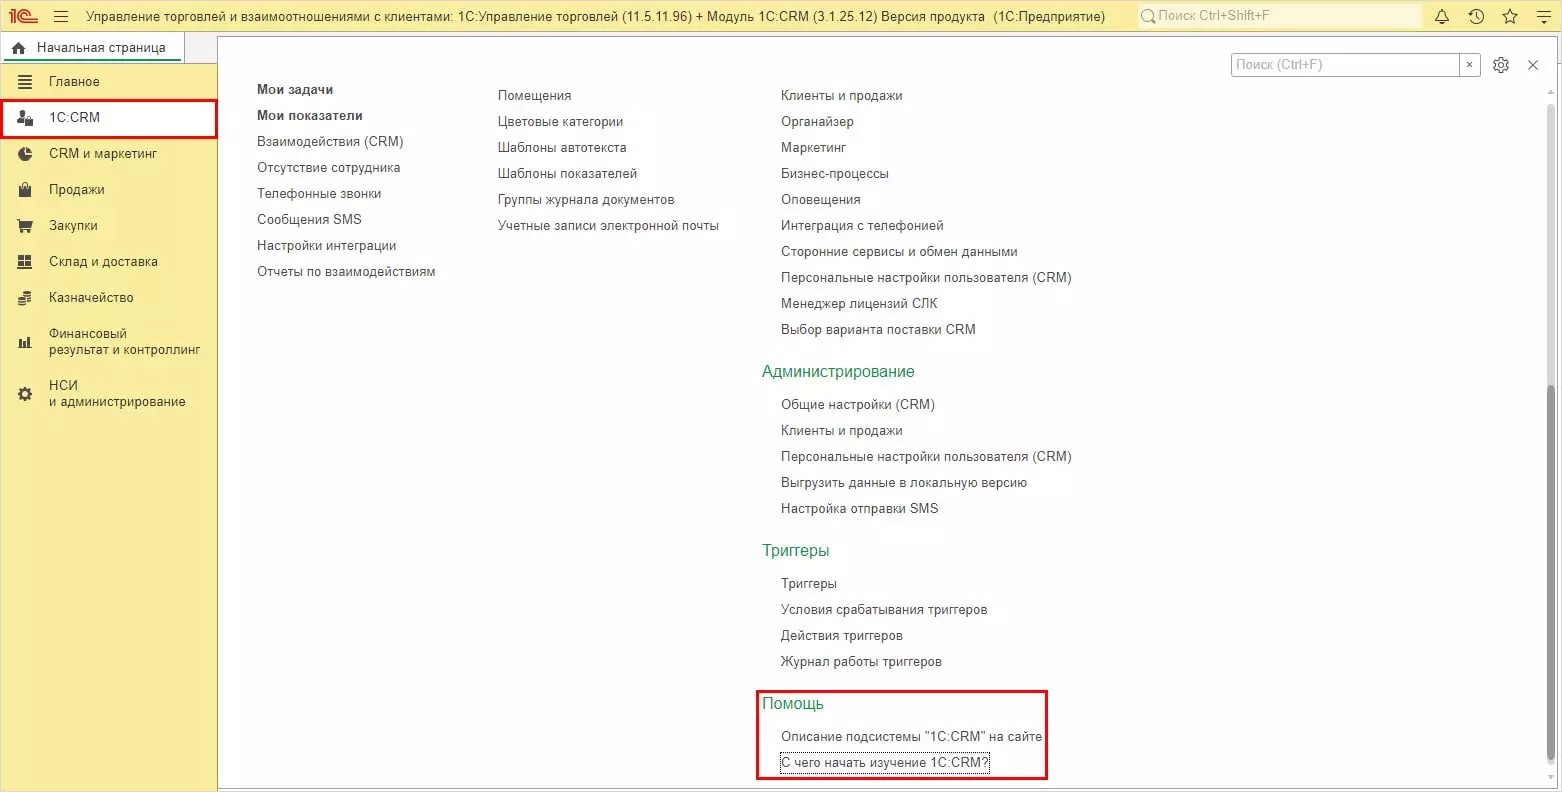Open Оповещения settings
Image resolution: width=1562 pixels, height=792 pixels.
[821, 200]
